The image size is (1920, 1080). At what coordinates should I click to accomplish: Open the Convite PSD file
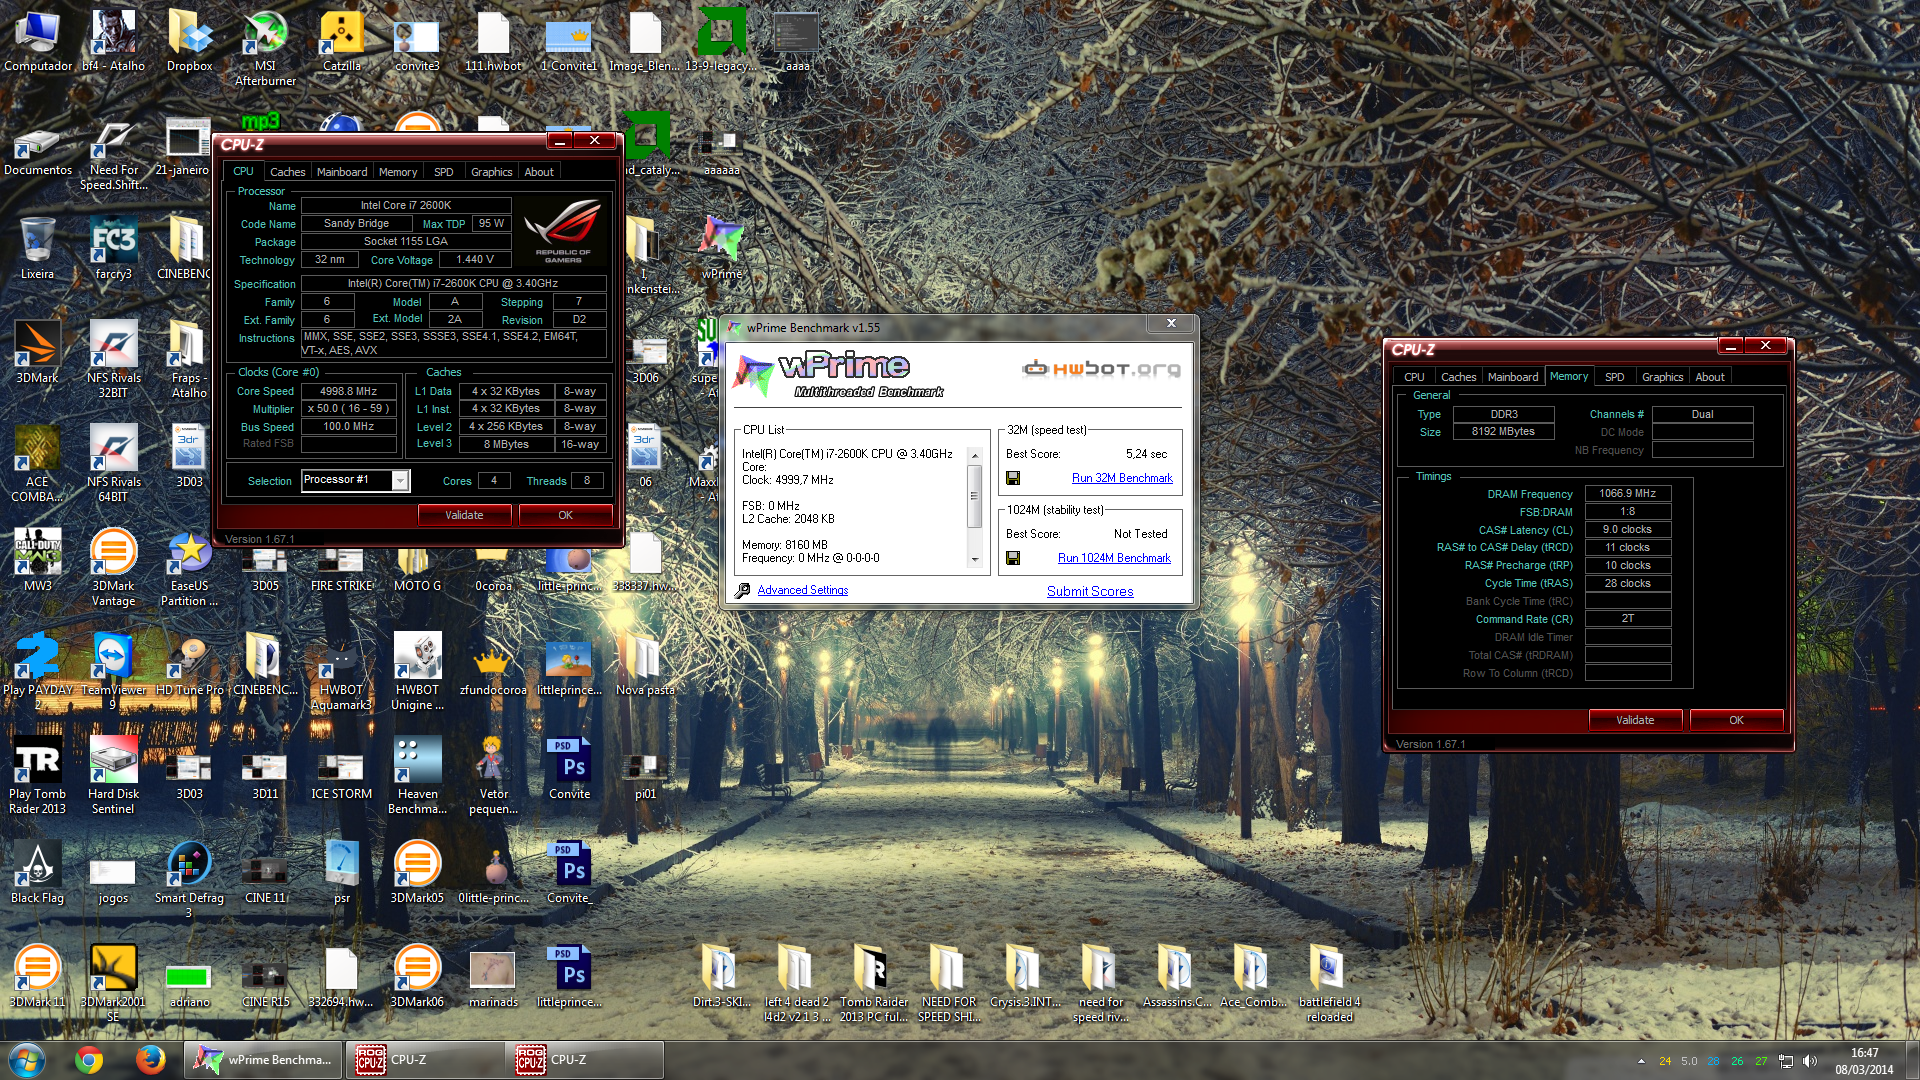[x=569, y=768]
